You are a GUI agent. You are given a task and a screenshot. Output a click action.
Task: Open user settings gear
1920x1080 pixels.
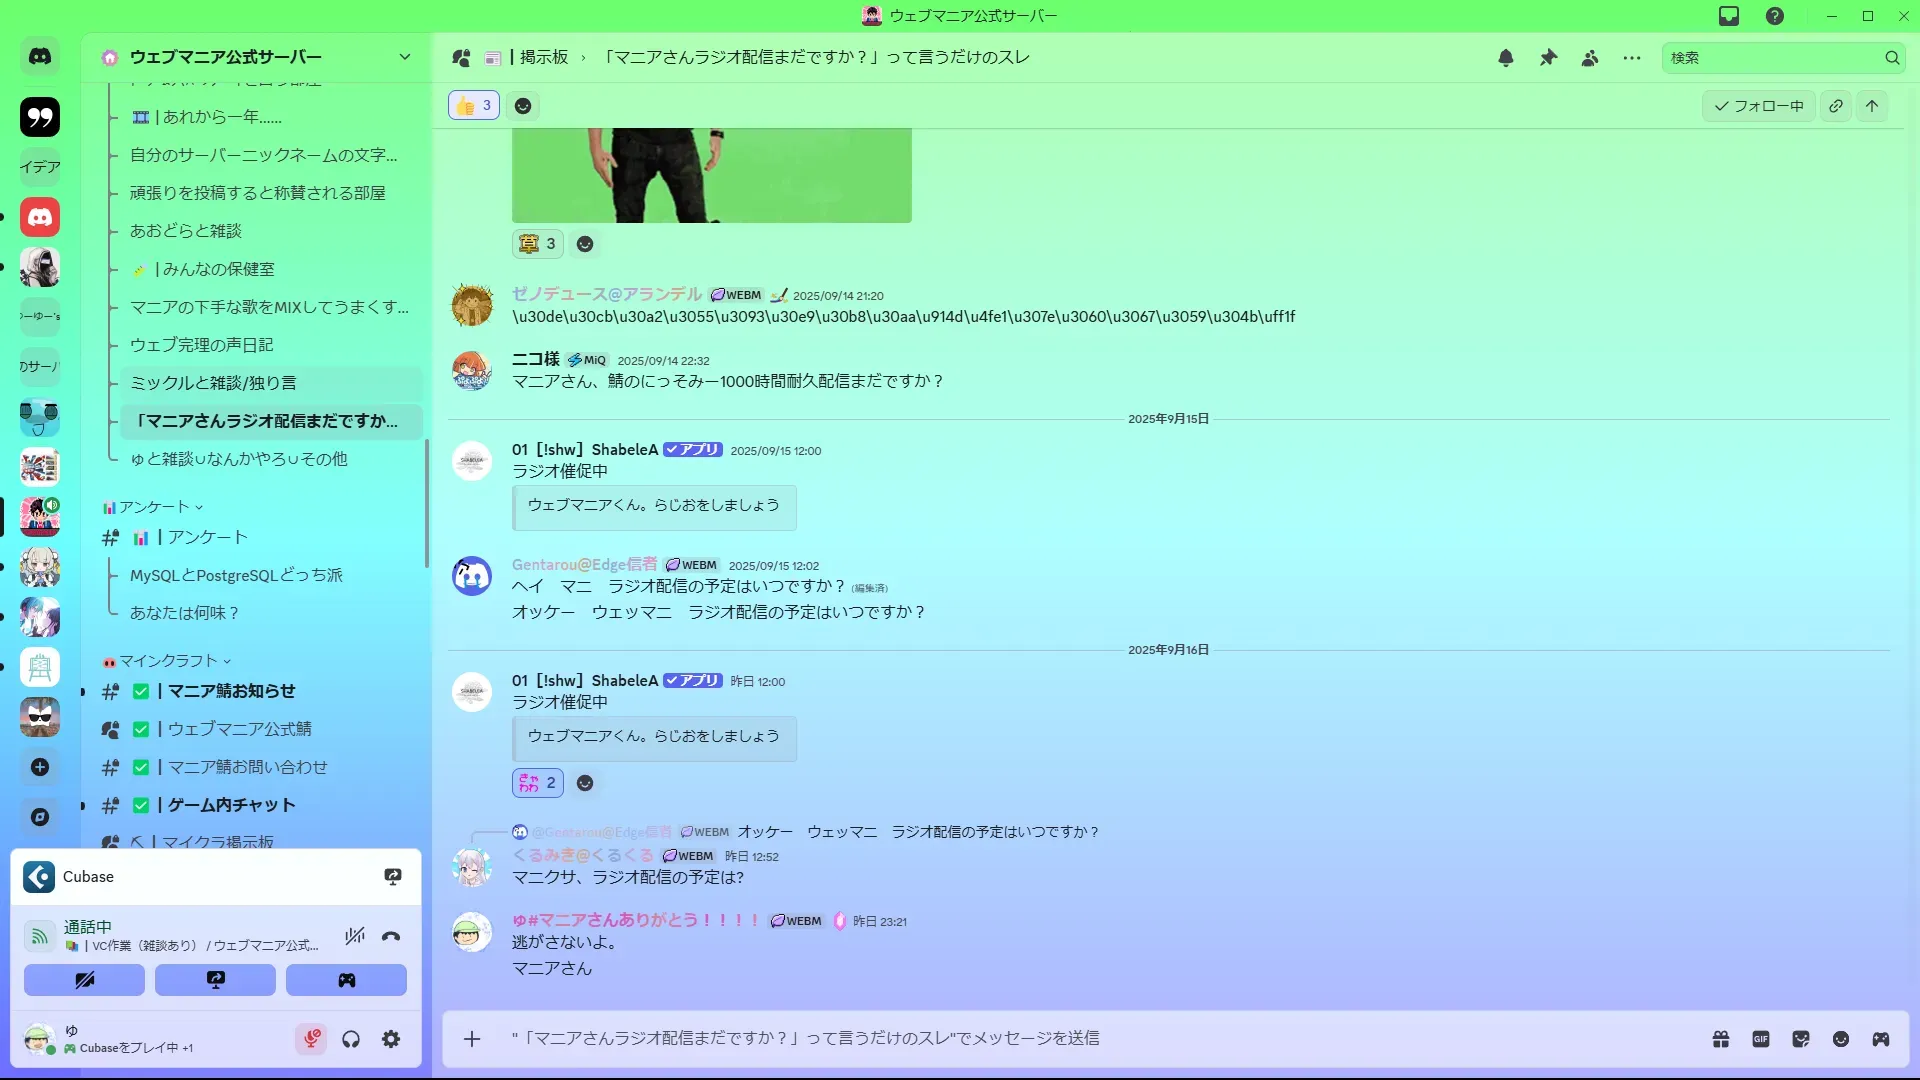click(391, 1039)
